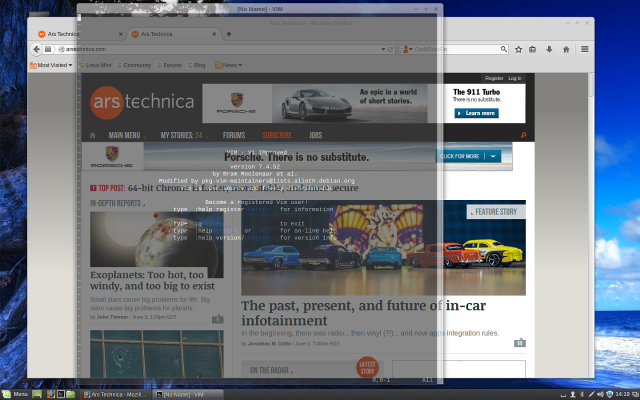Screen dimensions: 640x400
Task: Open the FORUMS nav item on Ars Technica
Action: tap(234, 135)
